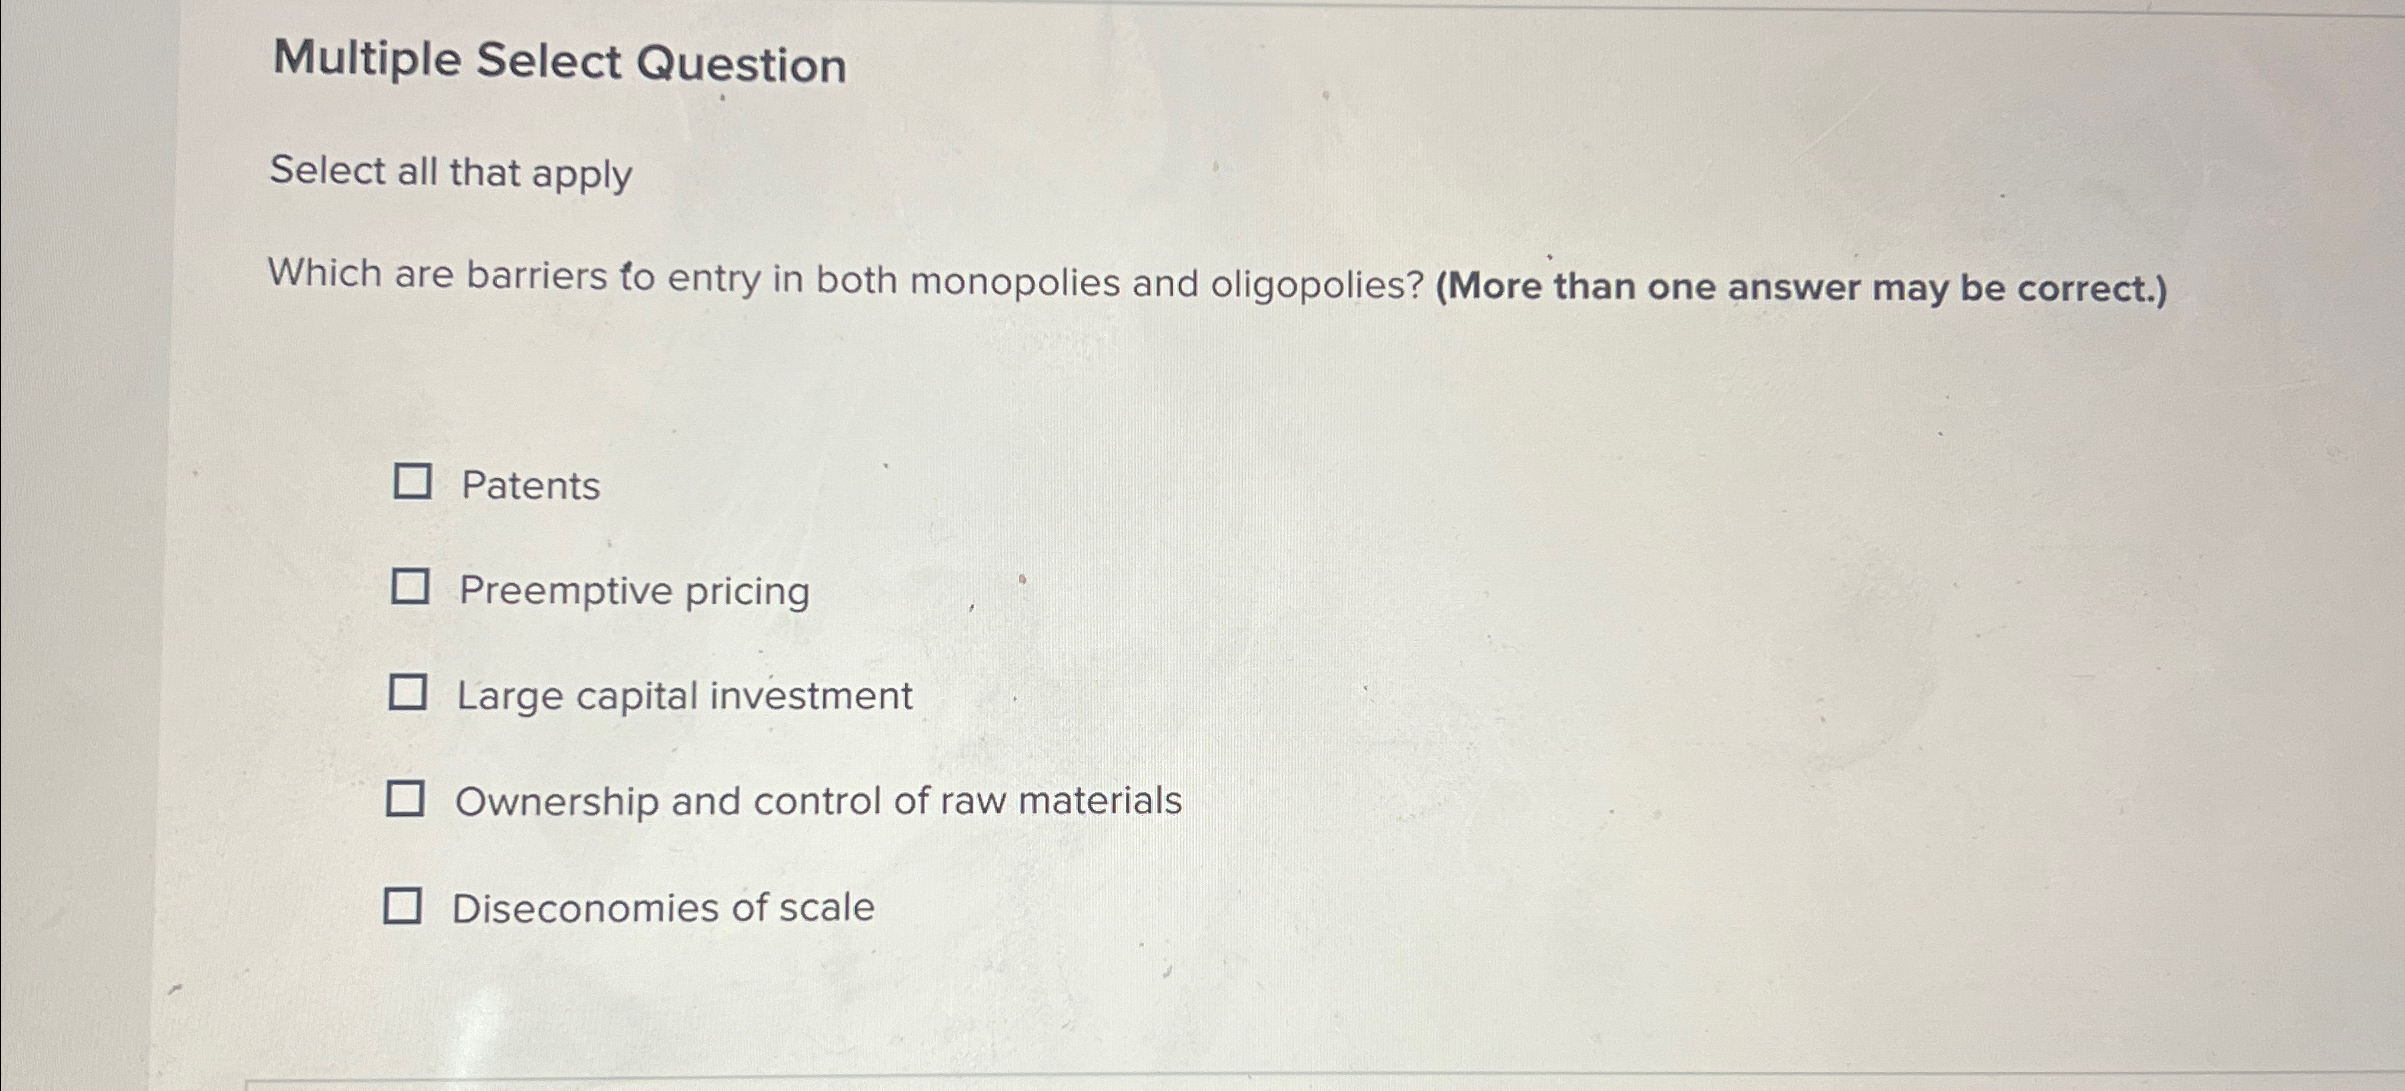
Task: Check the Preemptive pricing checkbox
Action: pyautogui.click(x=411, y=588)
